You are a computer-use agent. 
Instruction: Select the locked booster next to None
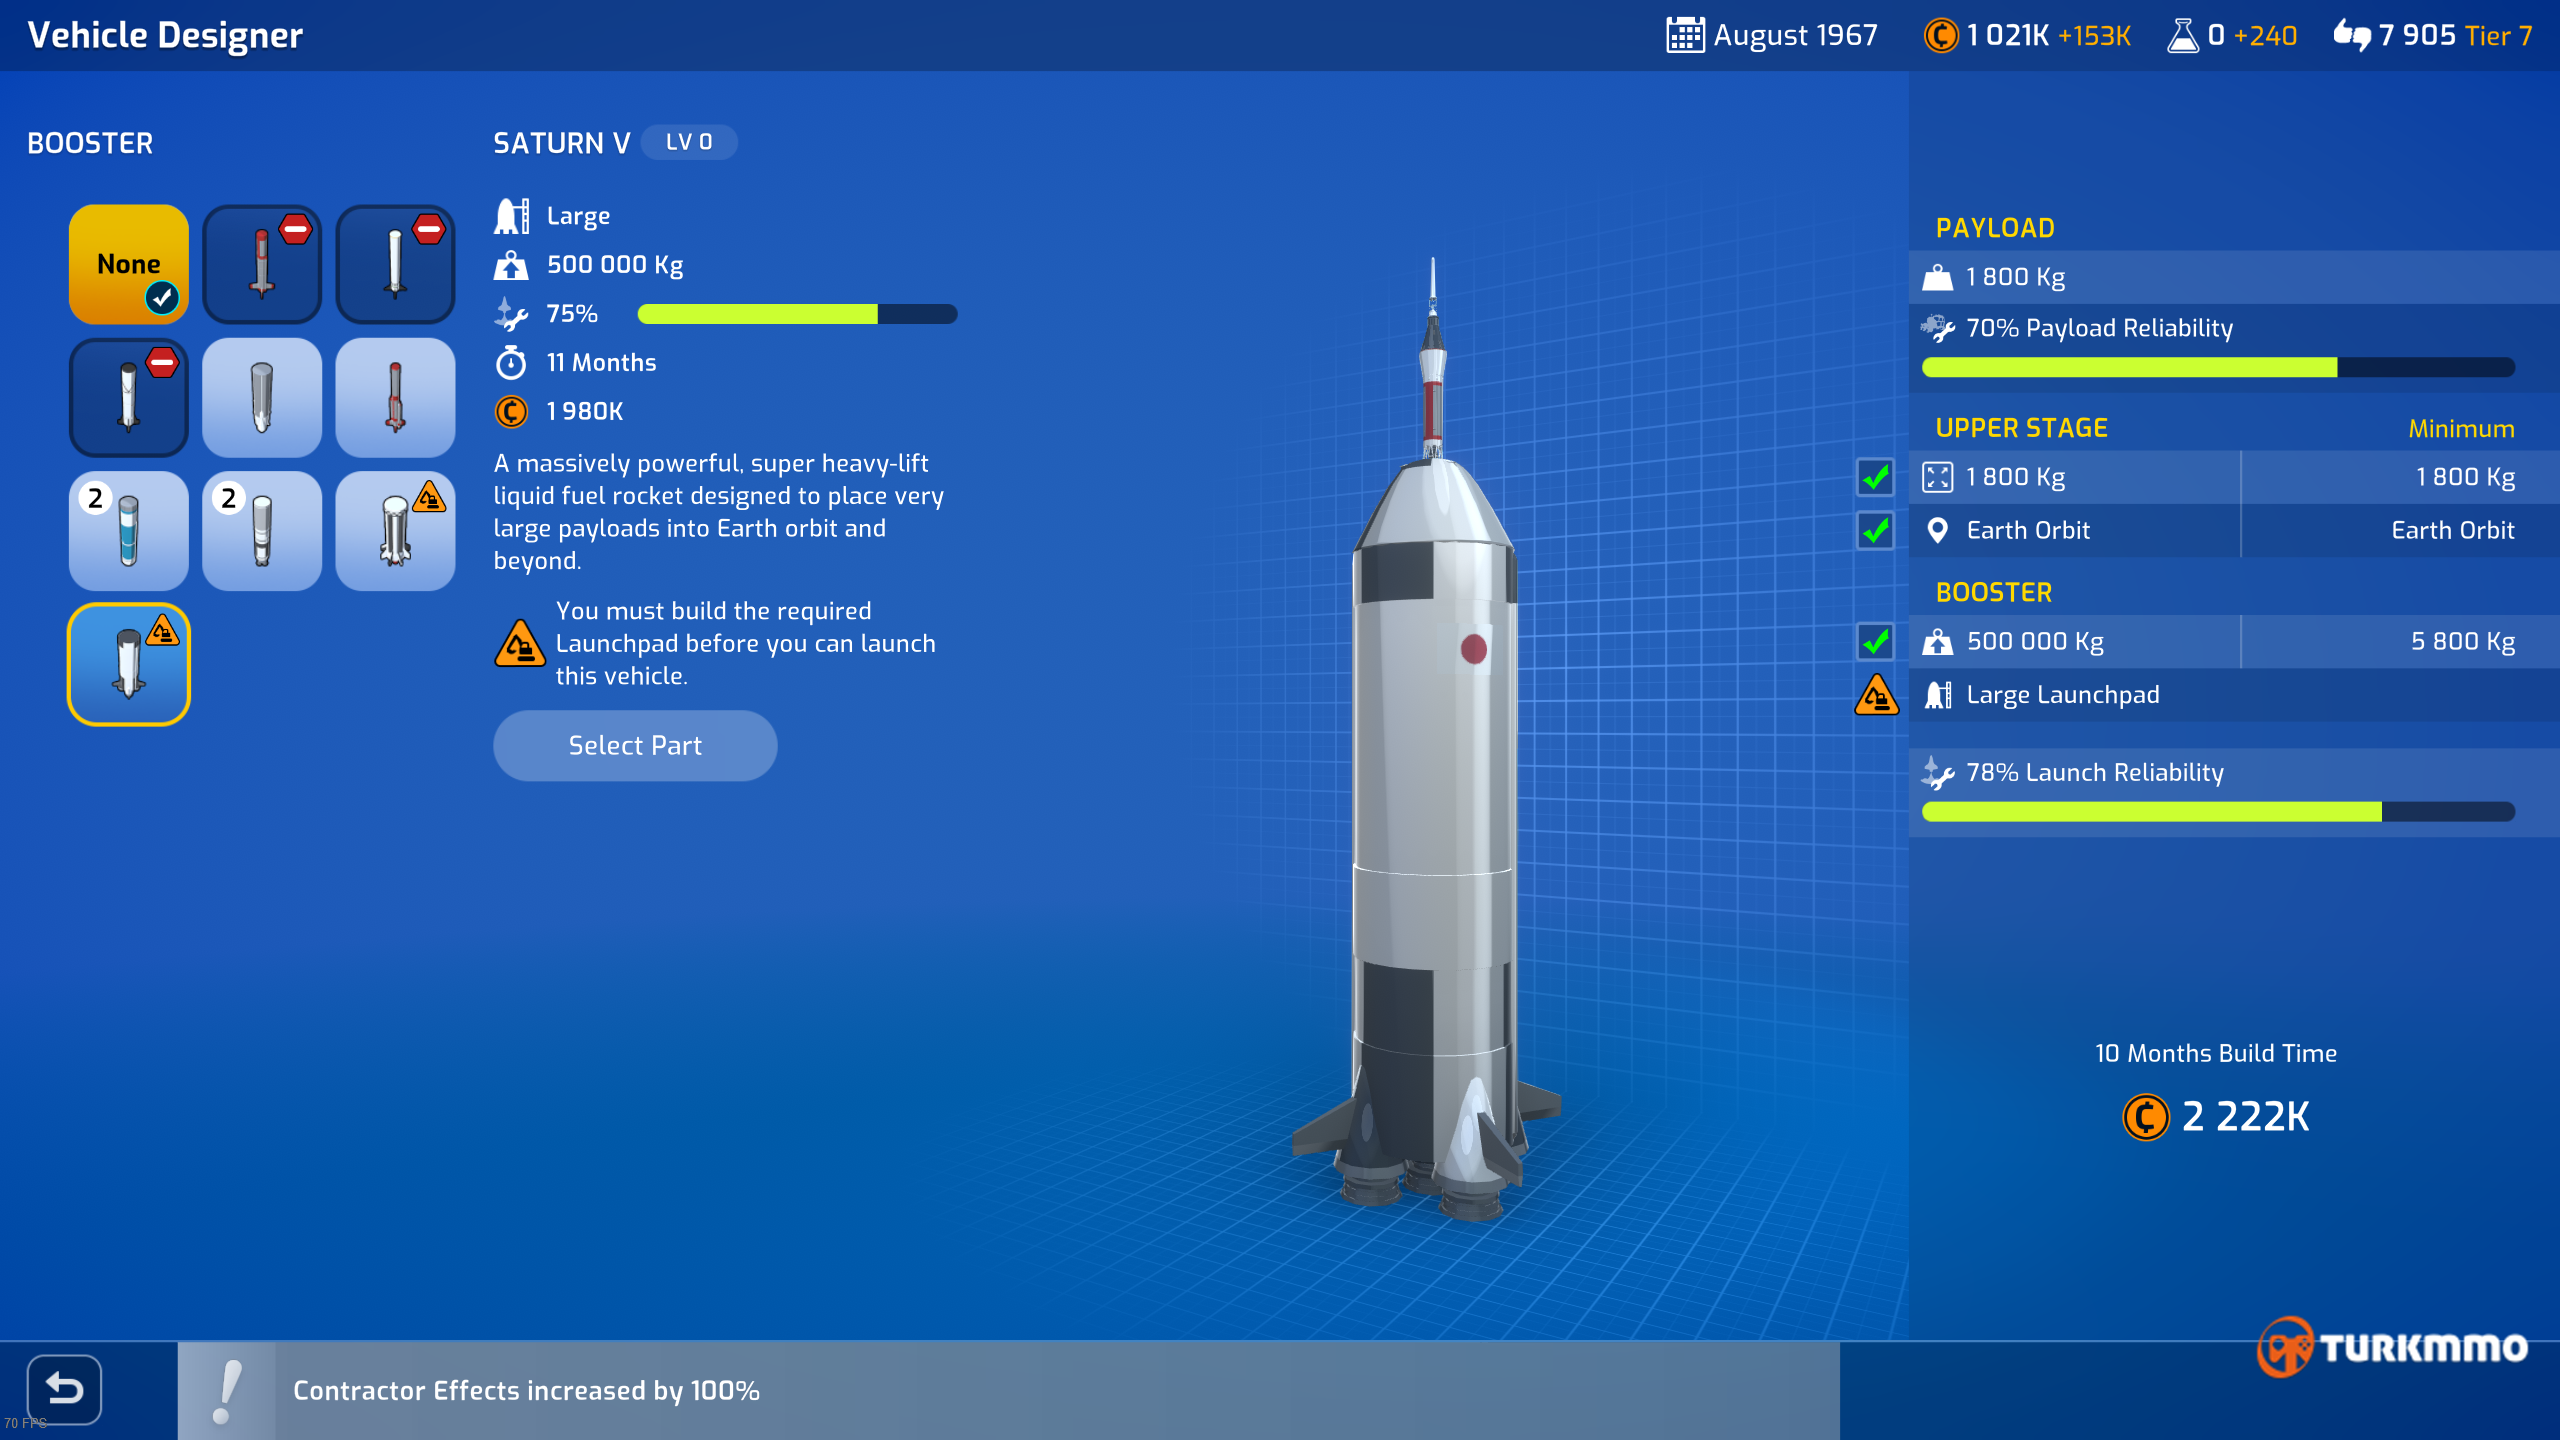262,264
